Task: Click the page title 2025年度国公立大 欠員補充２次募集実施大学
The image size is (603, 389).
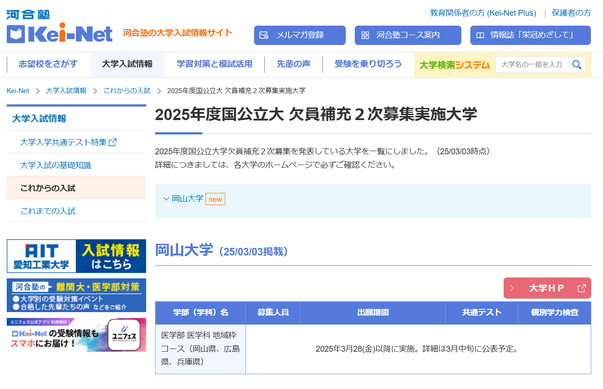Action: pyautogui.click(x=316, y=114)
